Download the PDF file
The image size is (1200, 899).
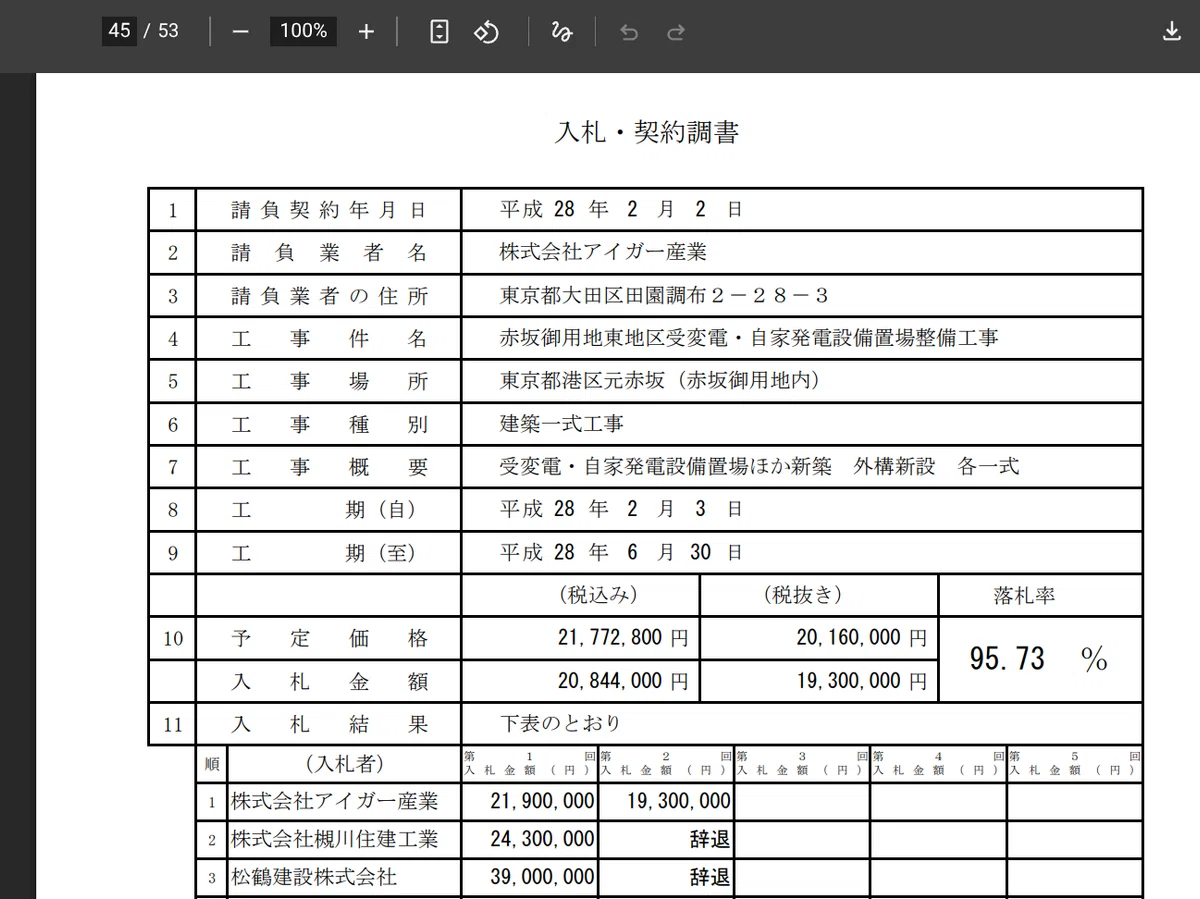(1172, 31)
